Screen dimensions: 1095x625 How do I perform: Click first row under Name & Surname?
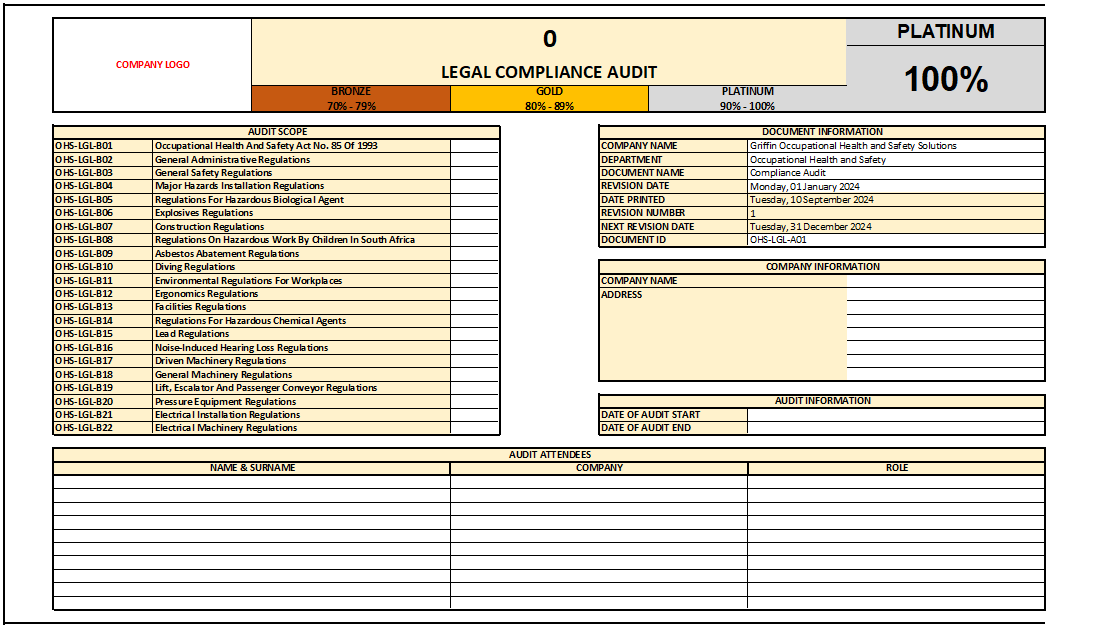(251, 482)
